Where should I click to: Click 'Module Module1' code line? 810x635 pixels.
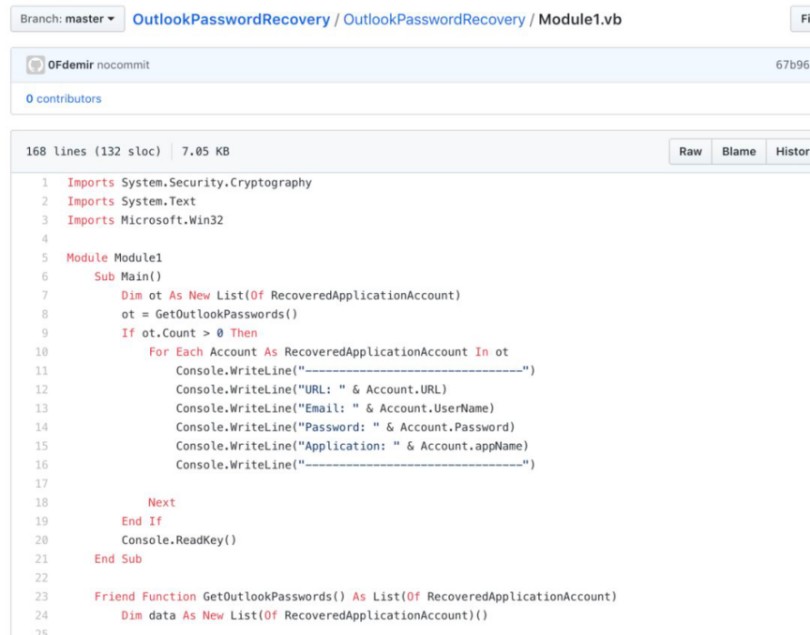click(x=114, y=257)
